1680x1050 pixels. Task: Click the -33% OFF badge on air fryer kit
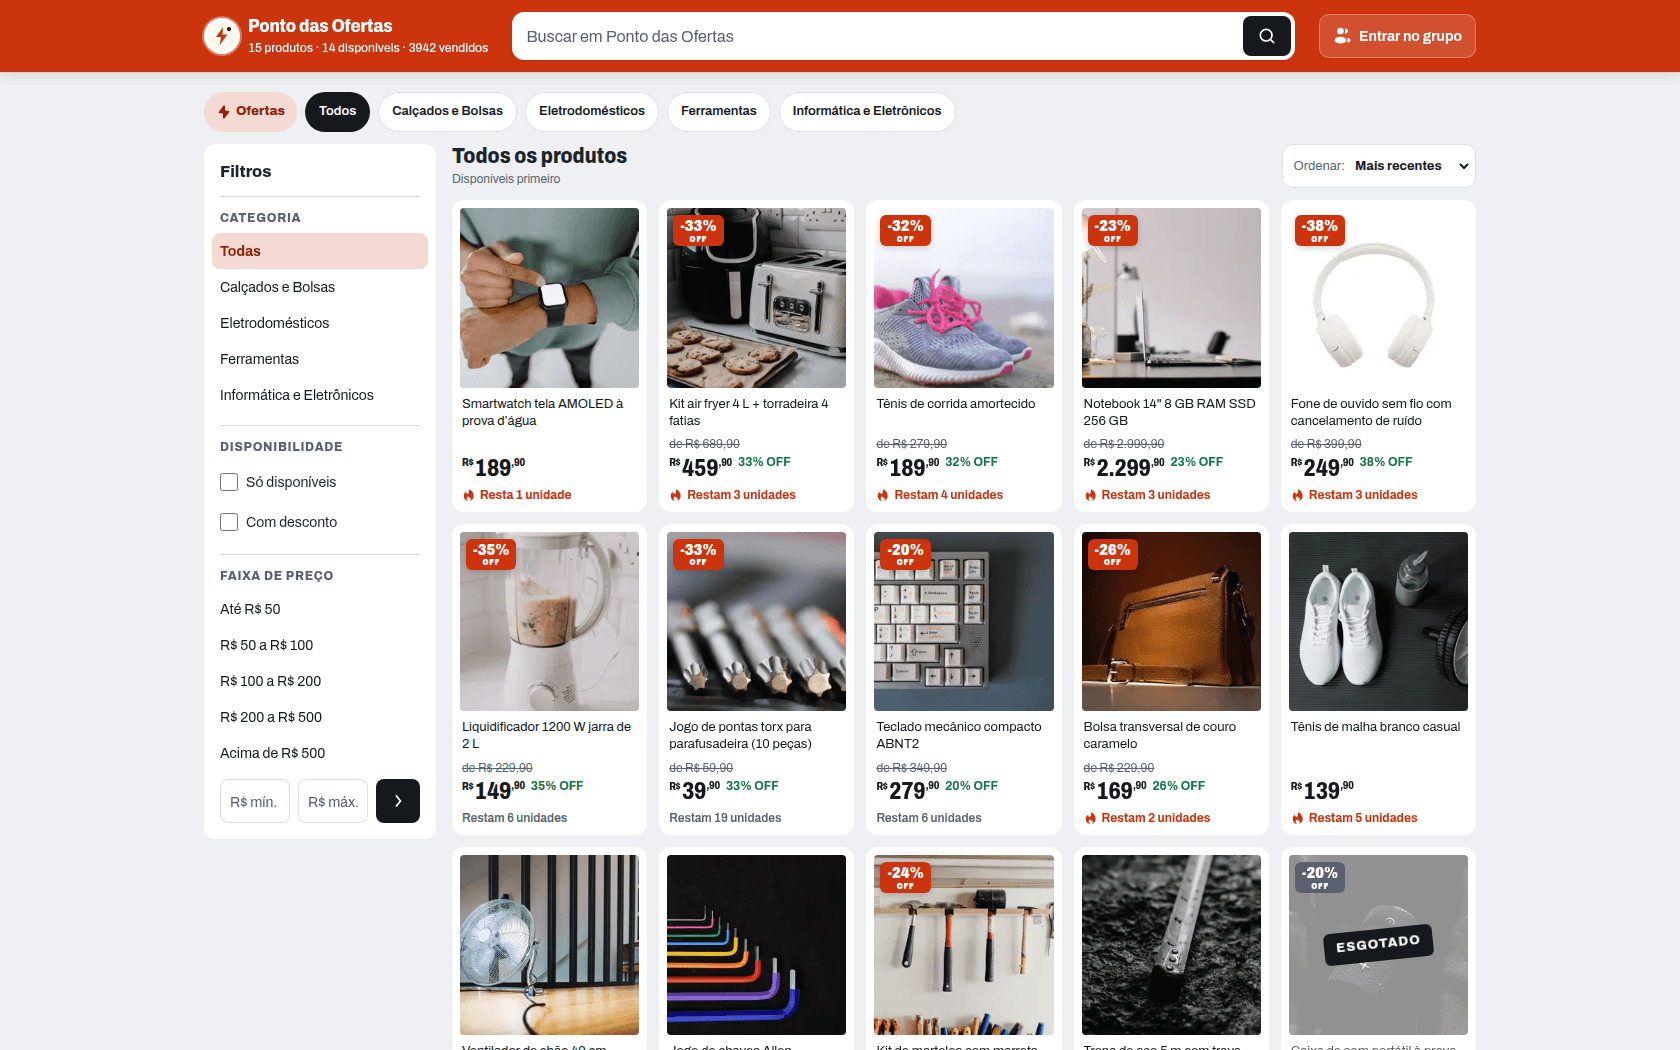click(698, 230)
